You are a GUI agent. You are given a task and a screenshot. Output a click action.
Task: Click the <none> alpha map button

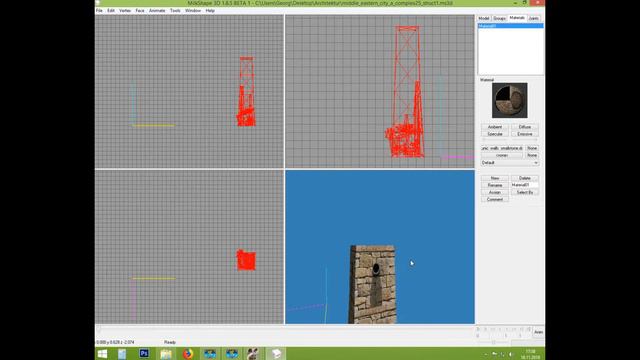[502, 156]
